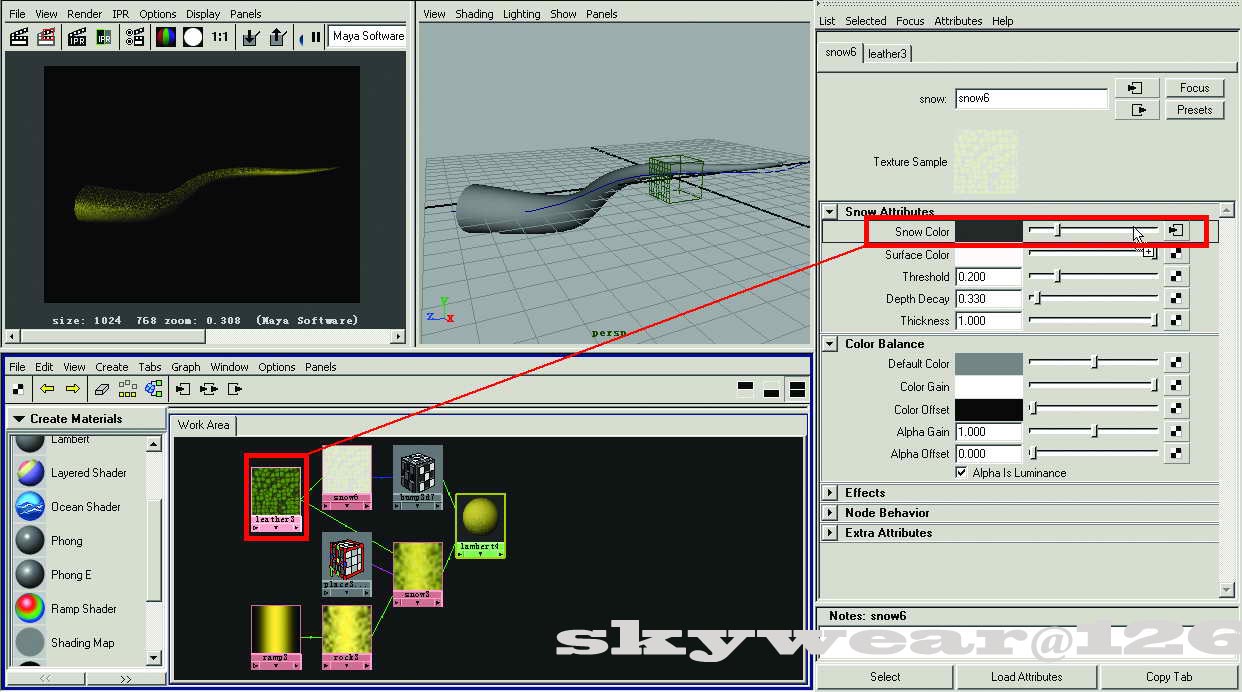Click the Refresh IPR image icon
This screenshot has height=692, width=1242.
(x=104, y=37)
